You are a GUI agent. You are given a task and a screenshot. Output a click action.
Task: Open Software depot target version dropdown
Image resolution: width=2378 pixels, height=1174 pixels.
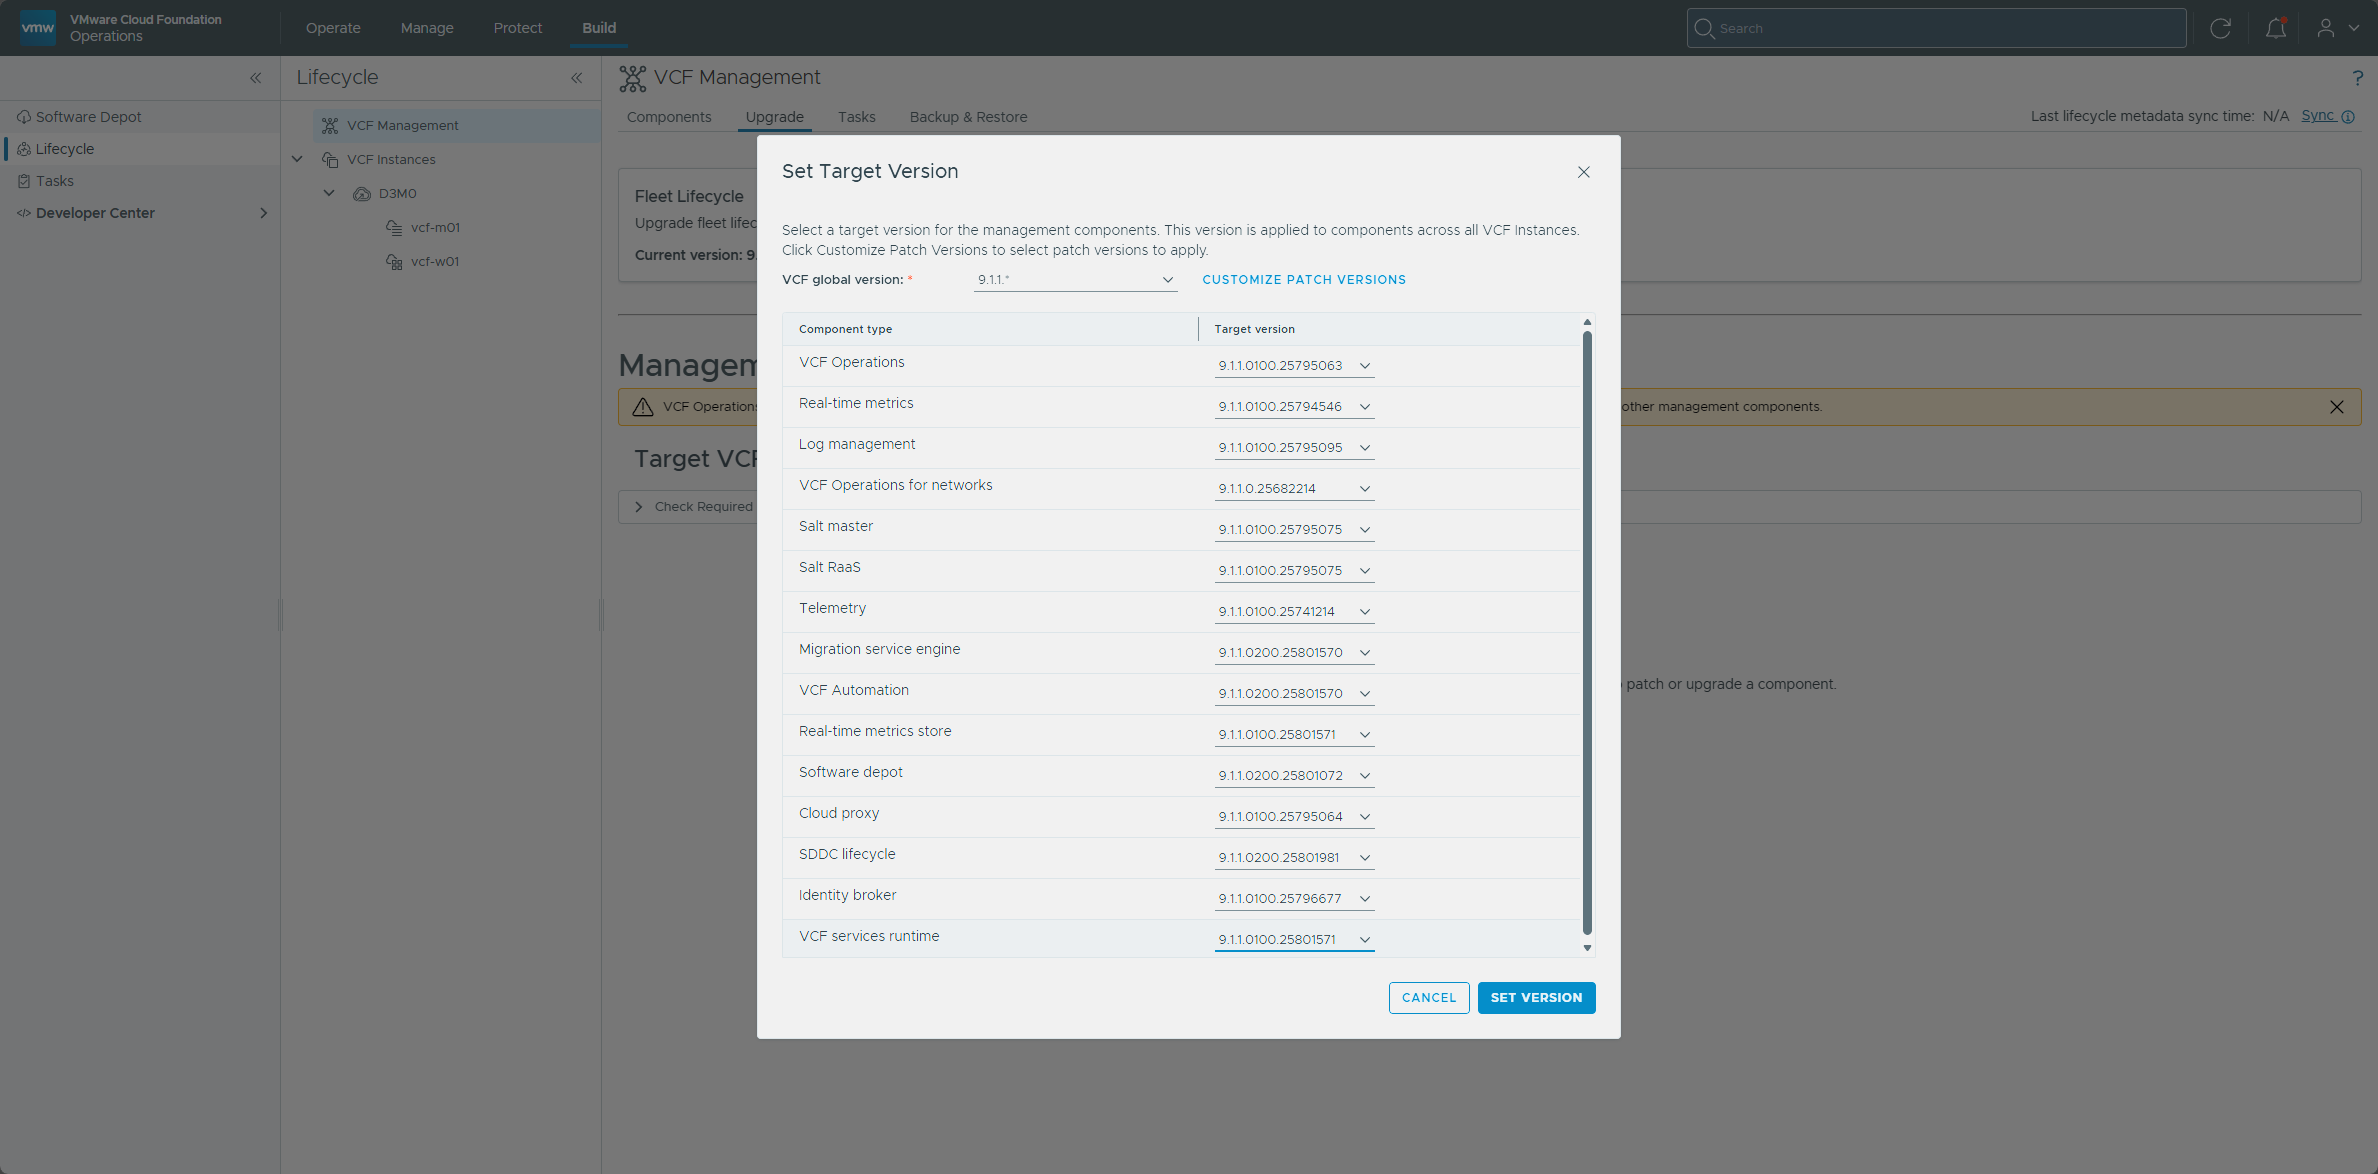point(1294,776)
